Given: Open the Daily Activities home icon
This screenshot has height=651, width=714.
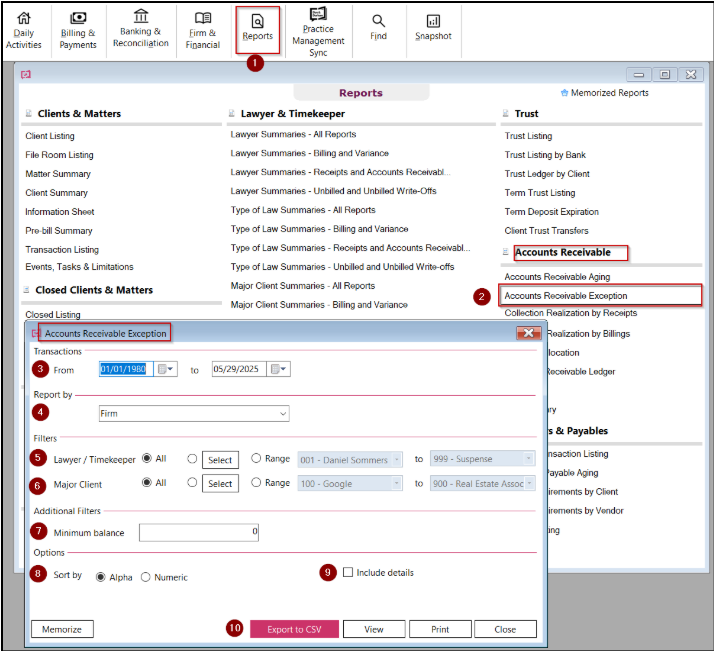Looking at the screenshot, I should (24, 18).
